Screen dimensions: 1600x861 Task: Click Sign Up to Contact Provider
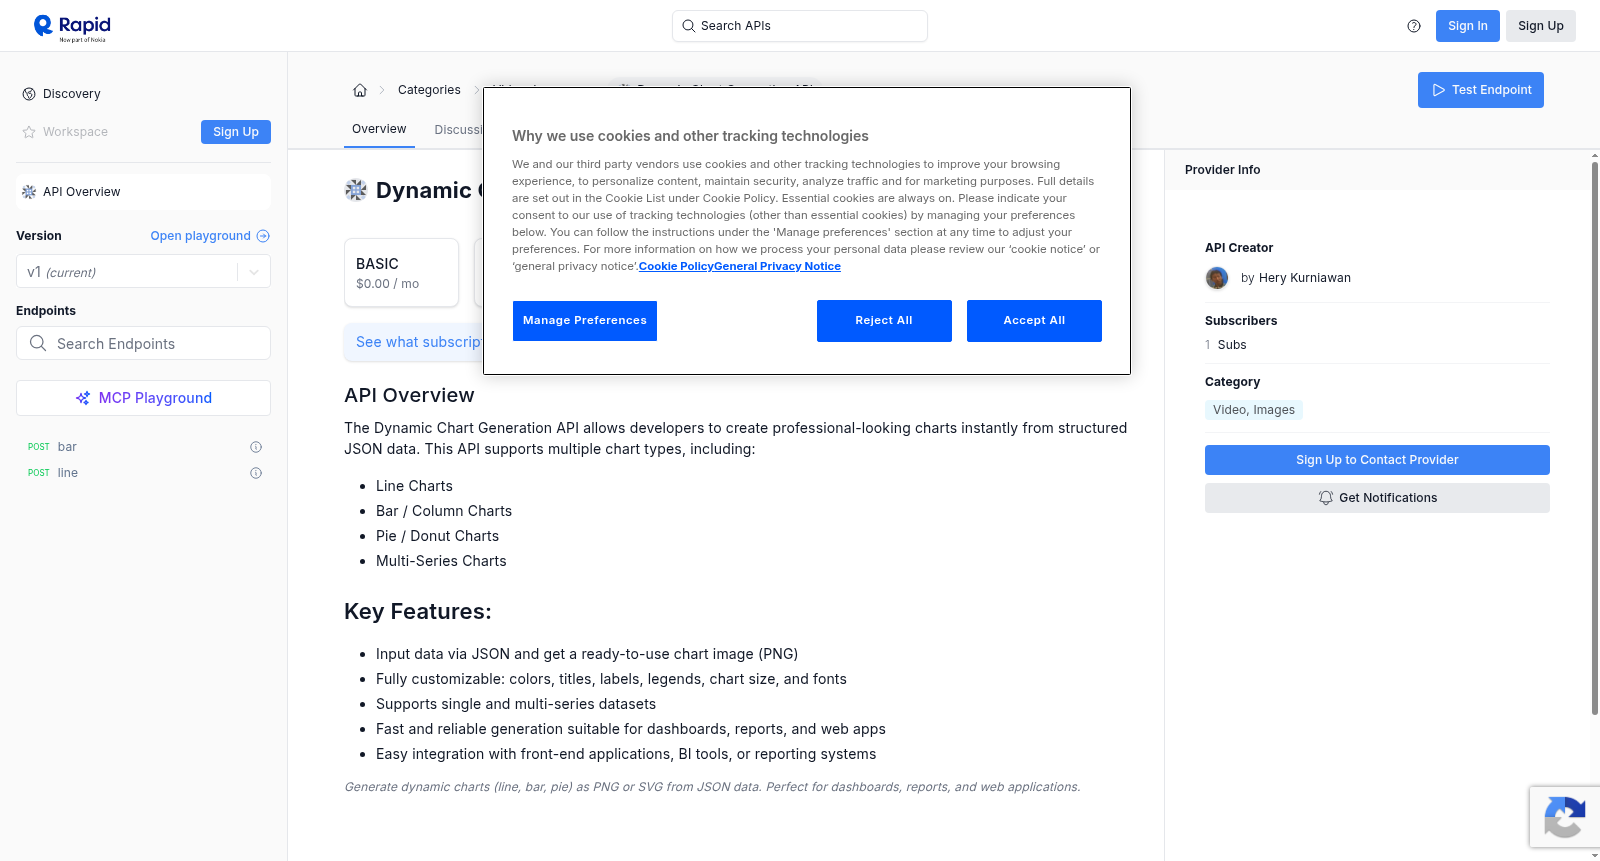(x=1377, y=460)
